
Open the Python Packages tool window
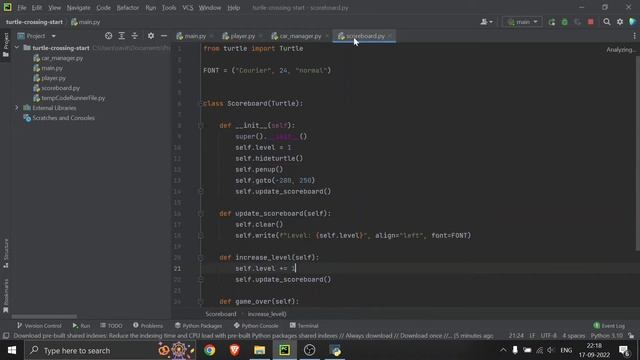click(198, 326)
